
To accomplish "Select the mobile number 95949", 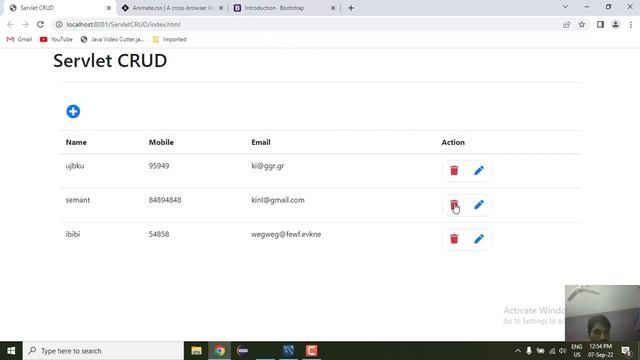I will pyautogui.click(x=159, y=166).
